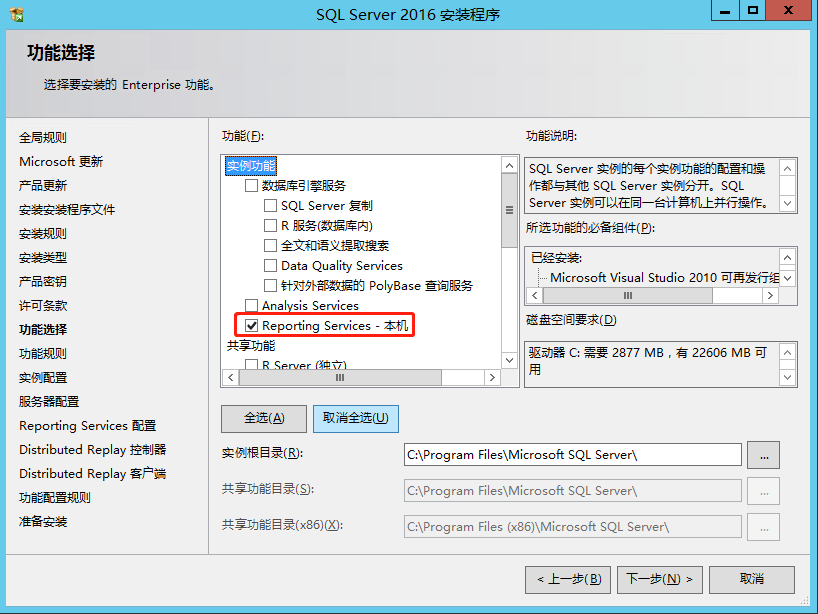Click the SQL Server setup title bar icon
This screenshot has width=818, height=614.
[x=17, y=14]
